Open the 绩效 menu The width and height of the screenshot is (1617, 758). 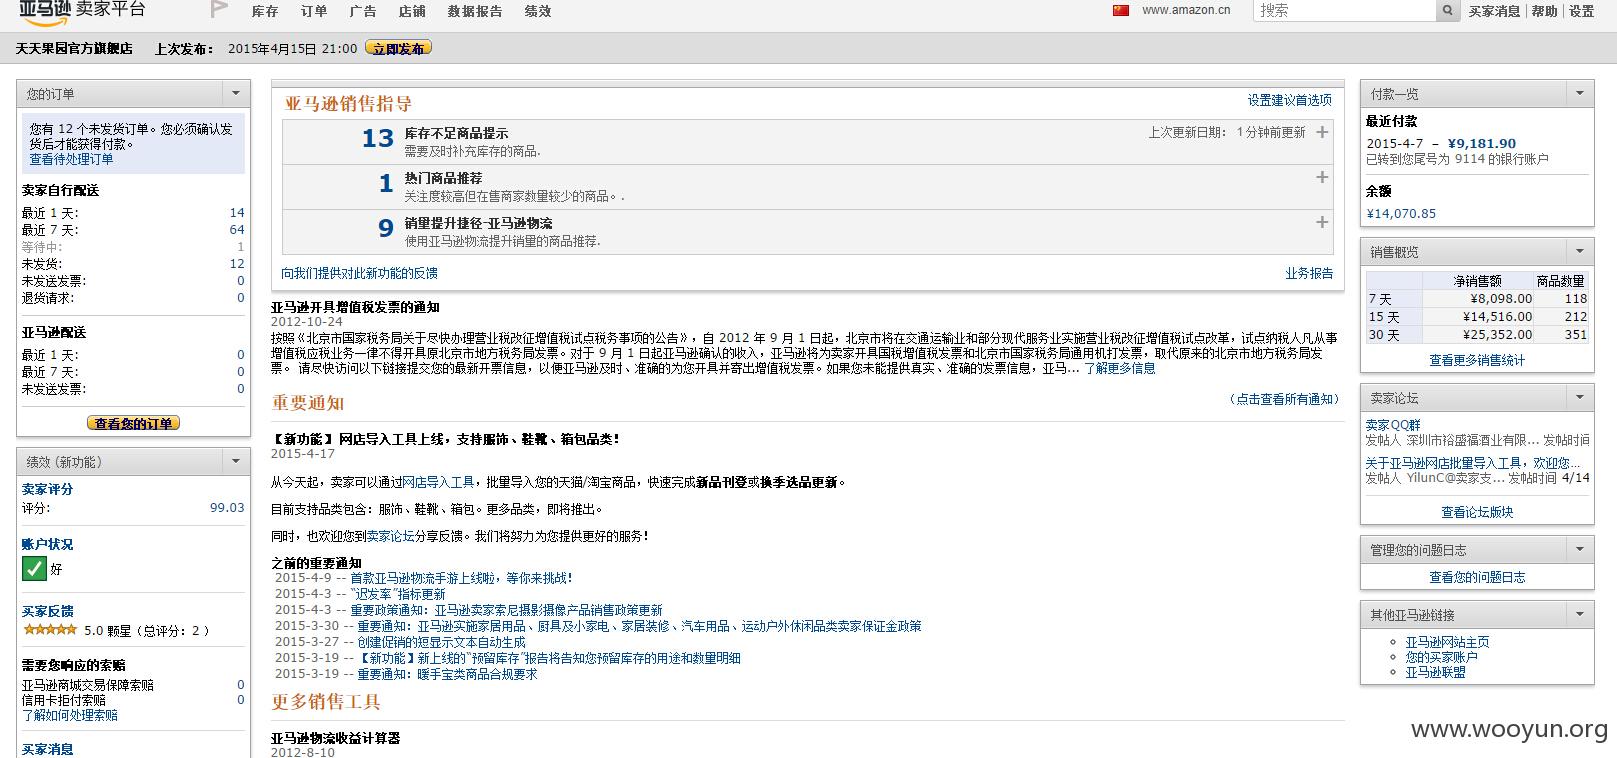[538, 11]
